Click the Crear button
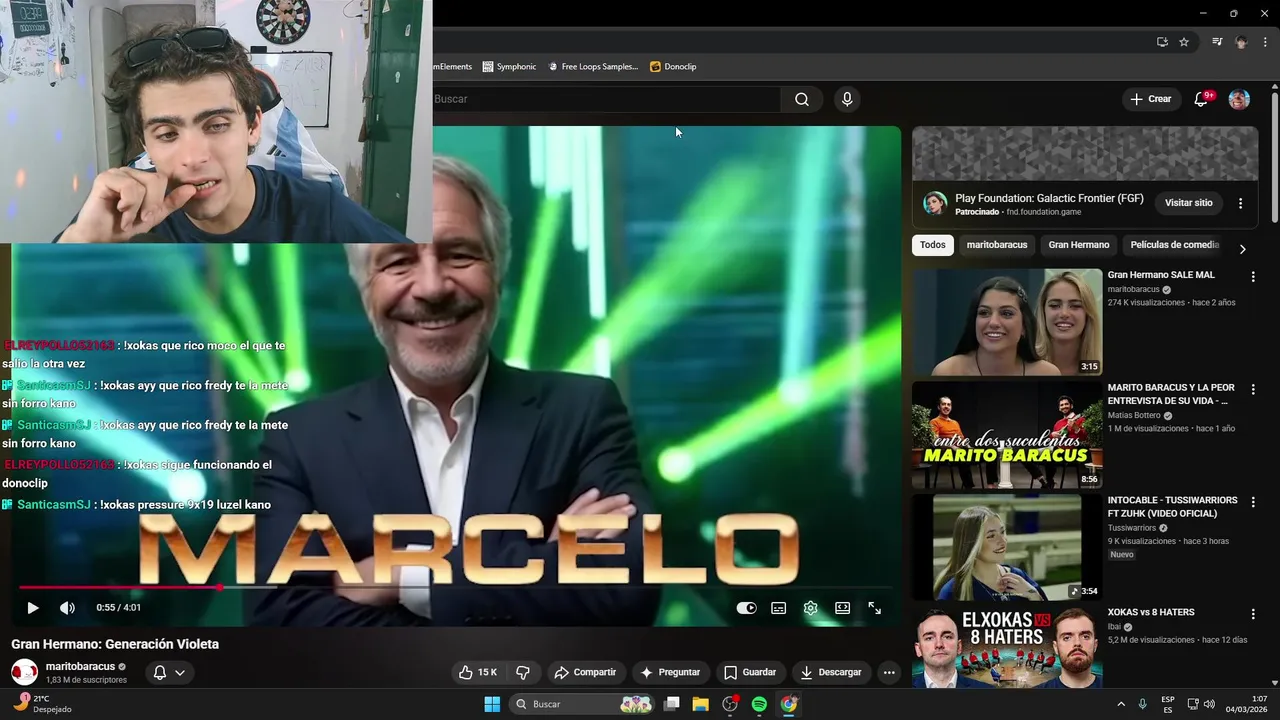1280x720 pixels. 1150,99
